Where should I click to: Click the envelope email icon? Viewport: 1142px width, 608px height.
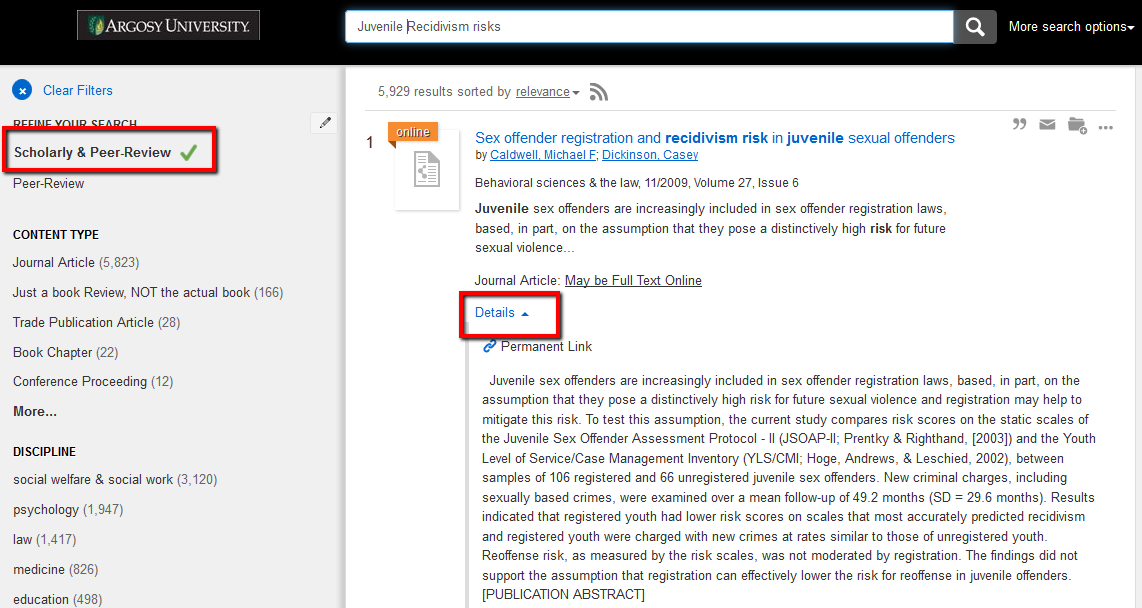(1047, 125)
